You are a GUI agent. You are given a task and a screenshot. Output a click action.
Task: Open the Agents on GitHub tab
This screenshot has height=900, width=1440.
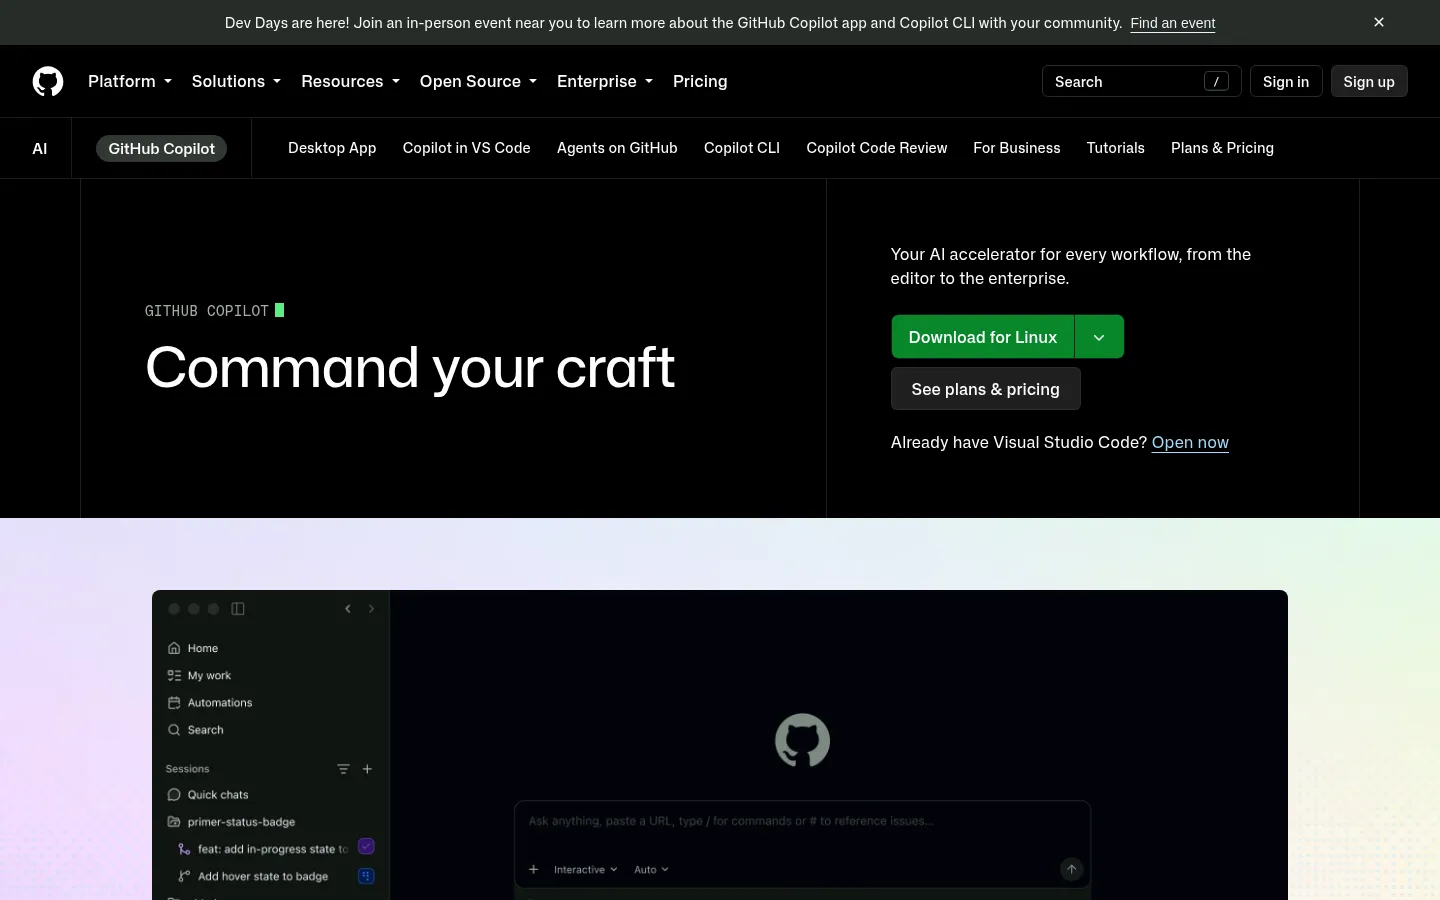[617, 148]
